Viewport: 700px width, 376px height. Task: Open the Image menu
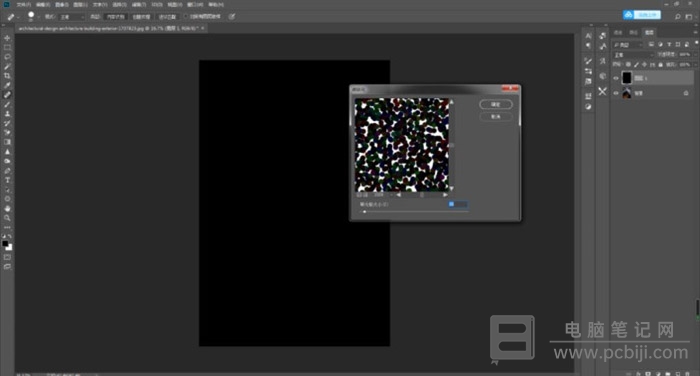(x=62, y=4)
